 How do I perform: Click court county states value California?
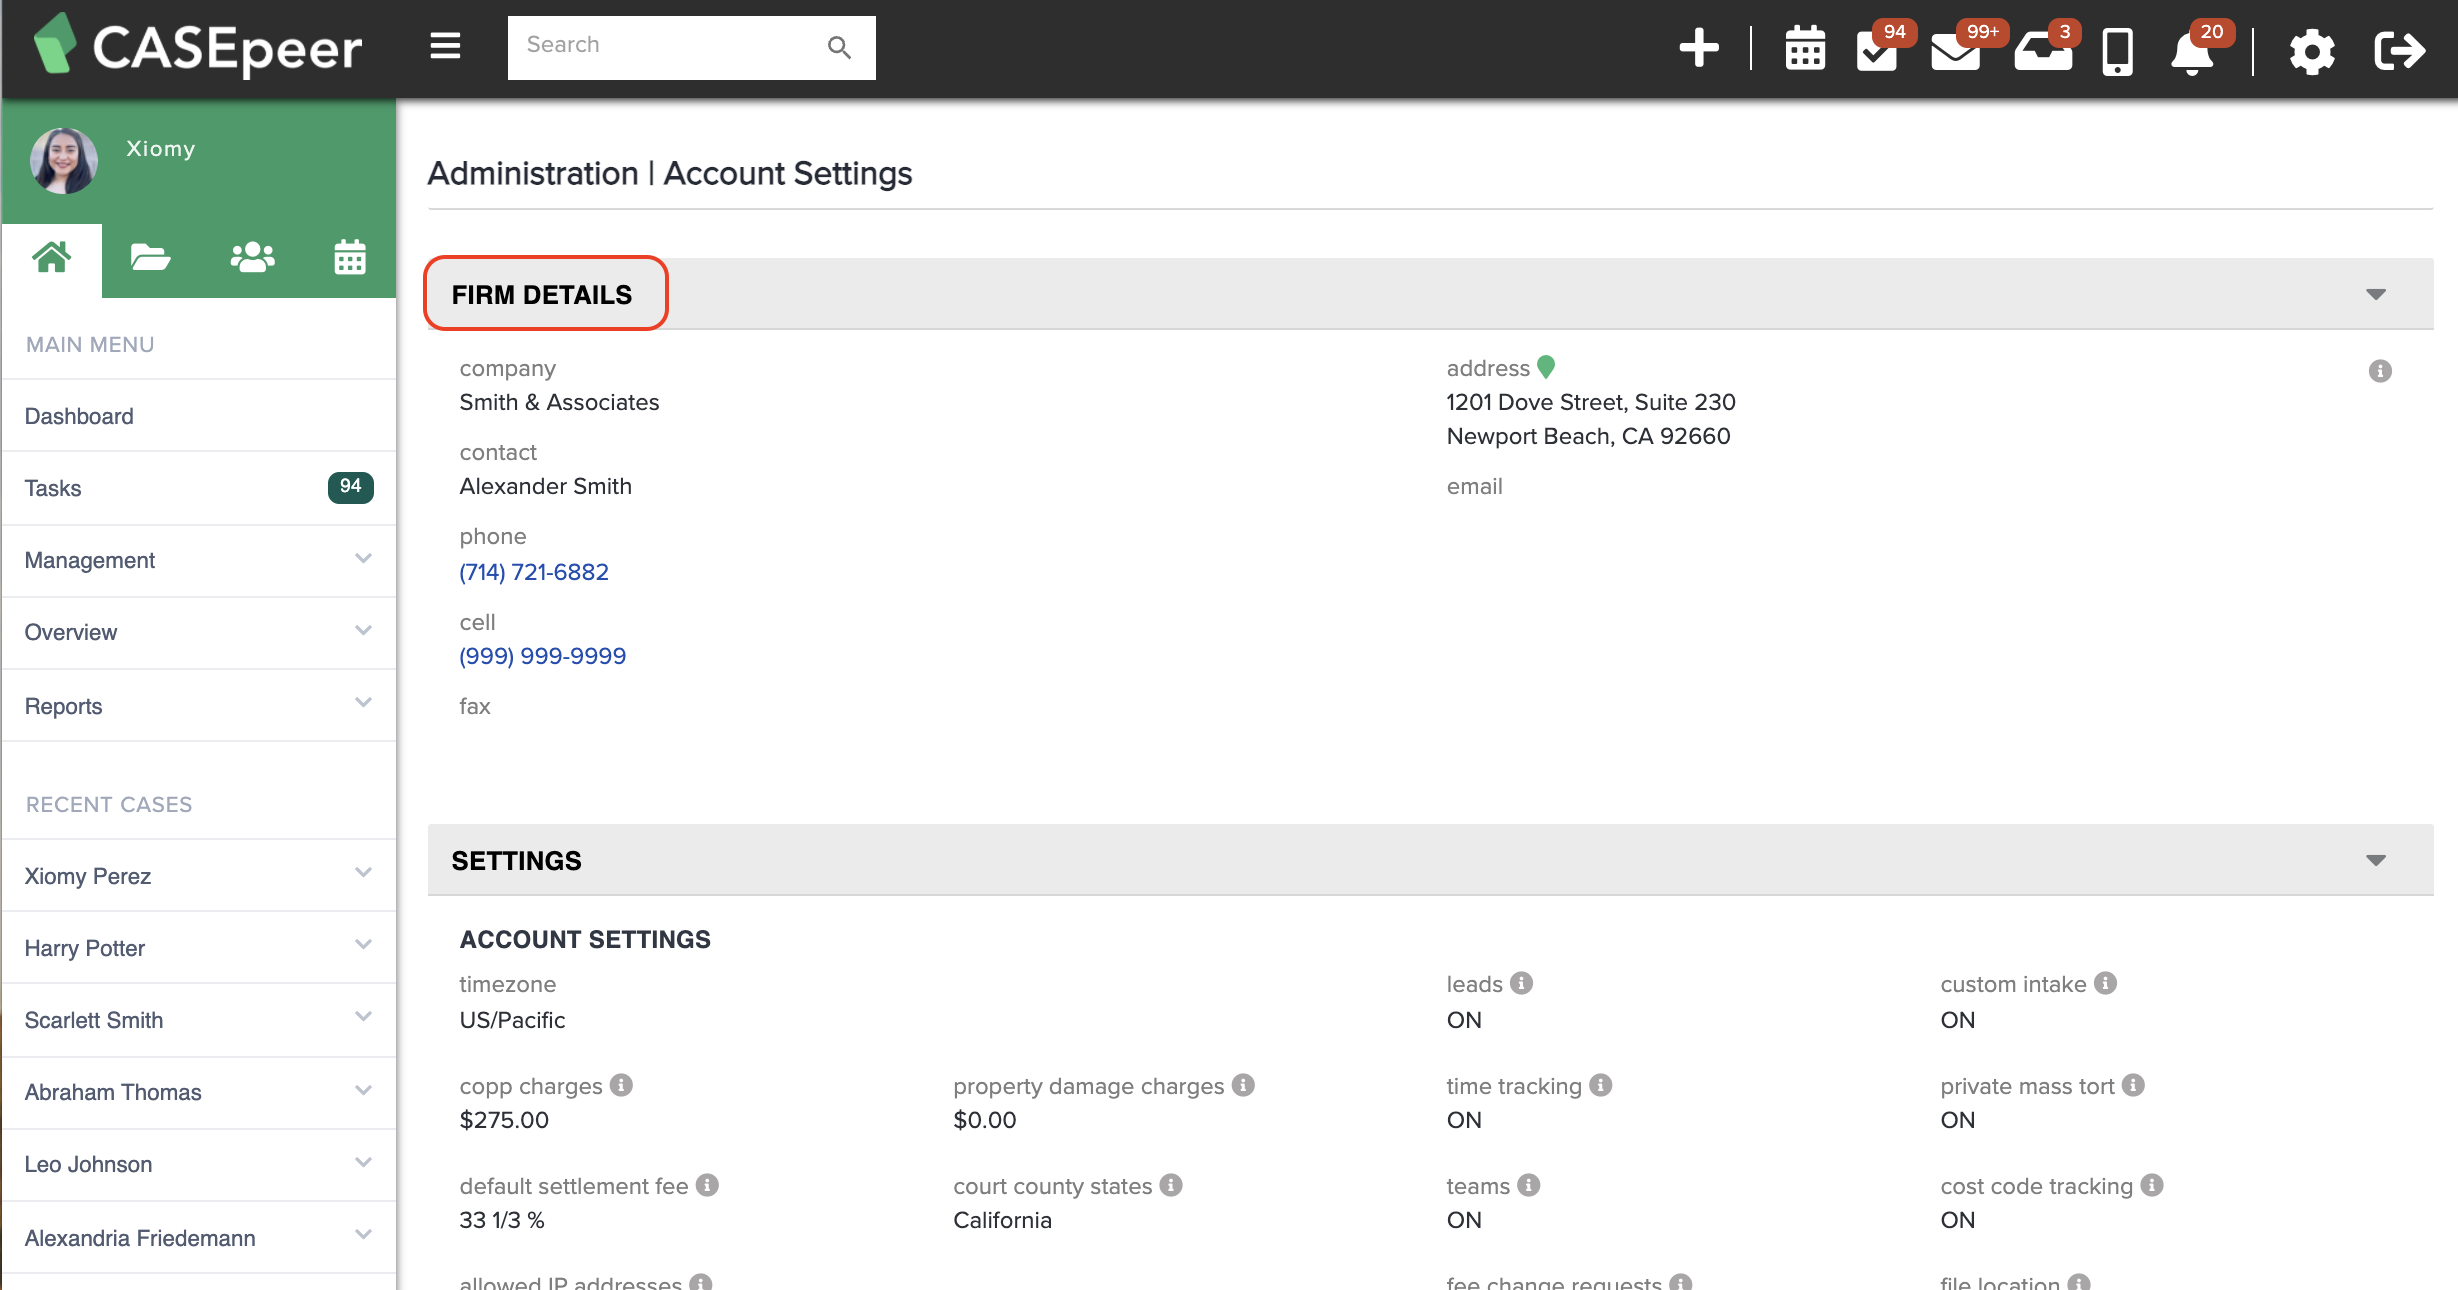coord(1002,1220)
